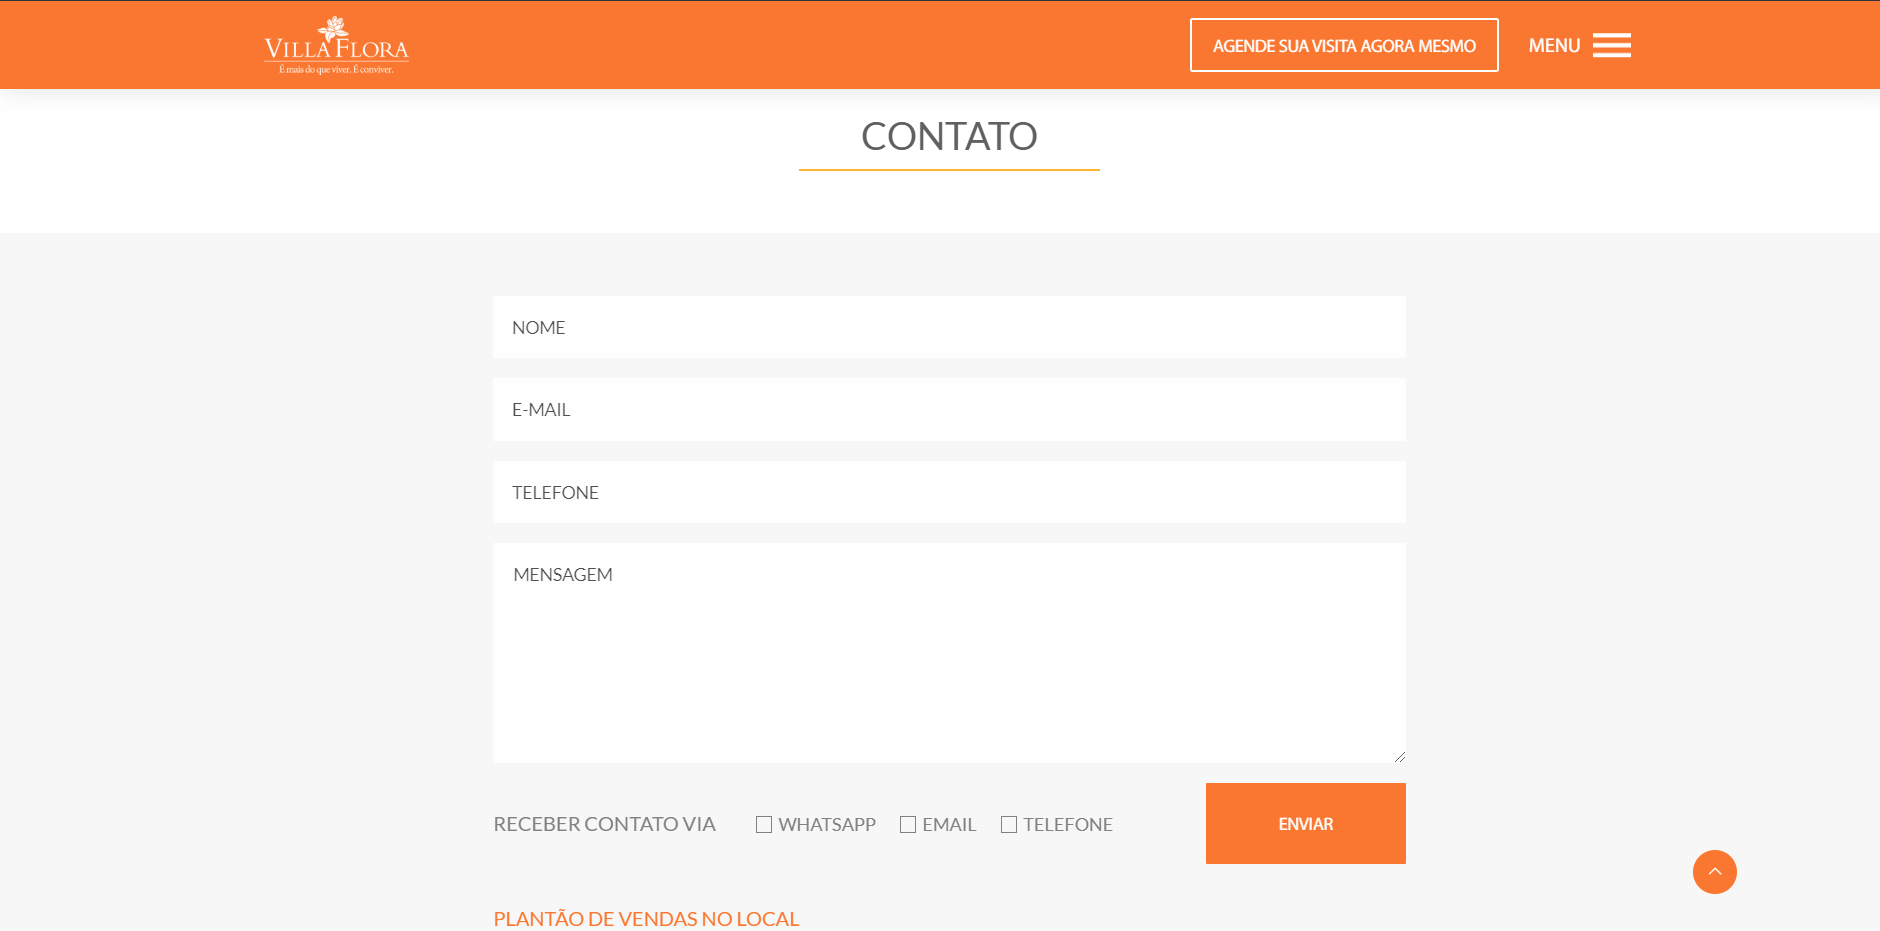The image size is (1880, 931).
Task: Click the WHATSAPP label text
Action: click(x=827, y=824)
